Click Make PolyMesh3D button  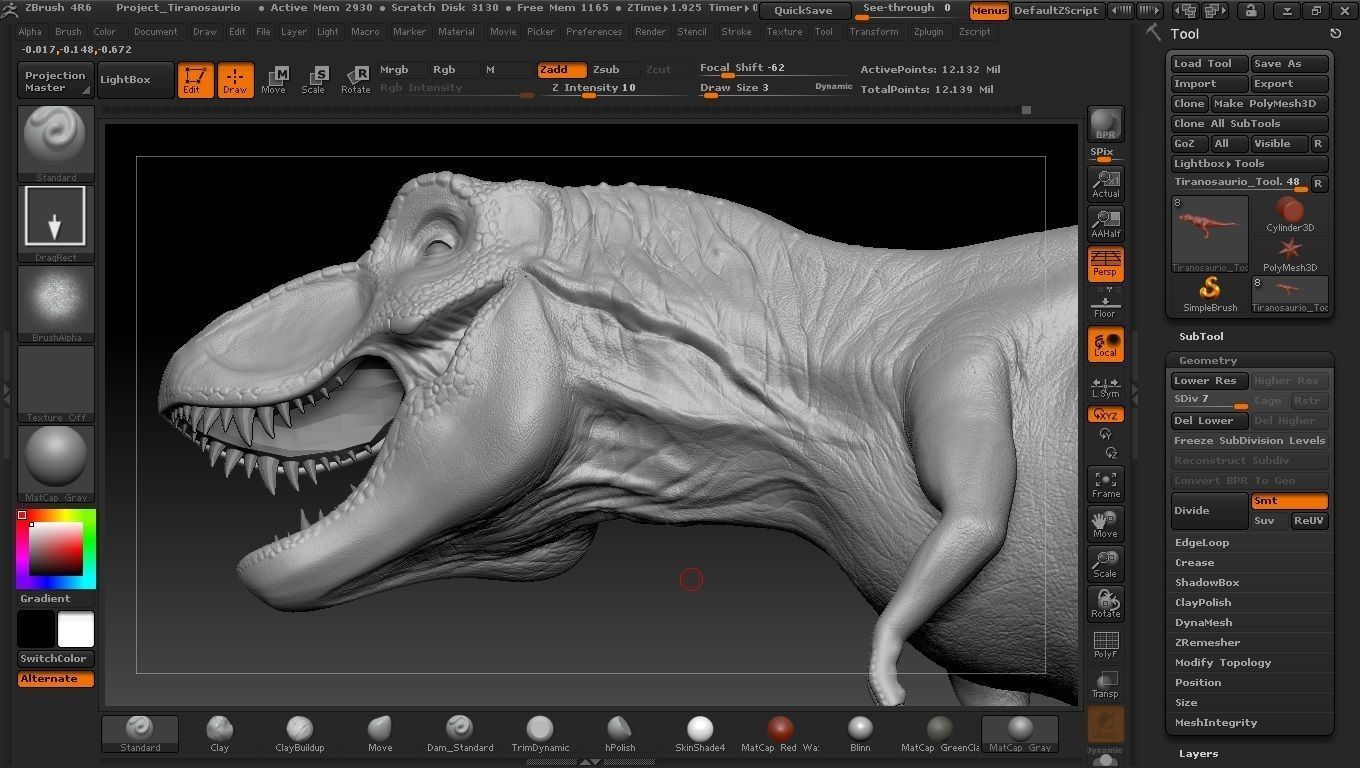pyautogui.click(x=1270, y=104)
